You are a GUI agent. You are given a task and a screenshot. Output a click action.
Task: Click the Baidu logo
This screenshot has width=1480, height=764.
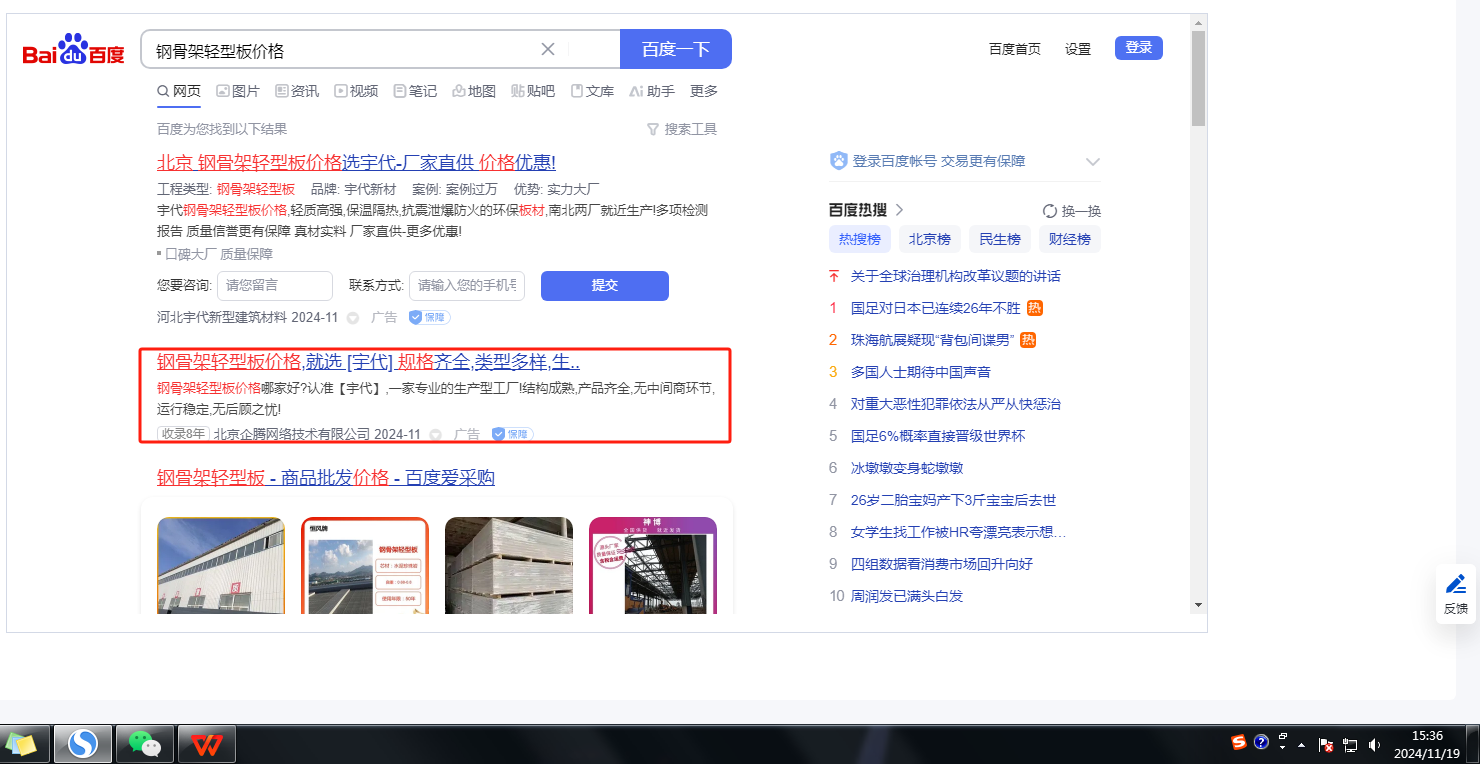coord(74,50)
